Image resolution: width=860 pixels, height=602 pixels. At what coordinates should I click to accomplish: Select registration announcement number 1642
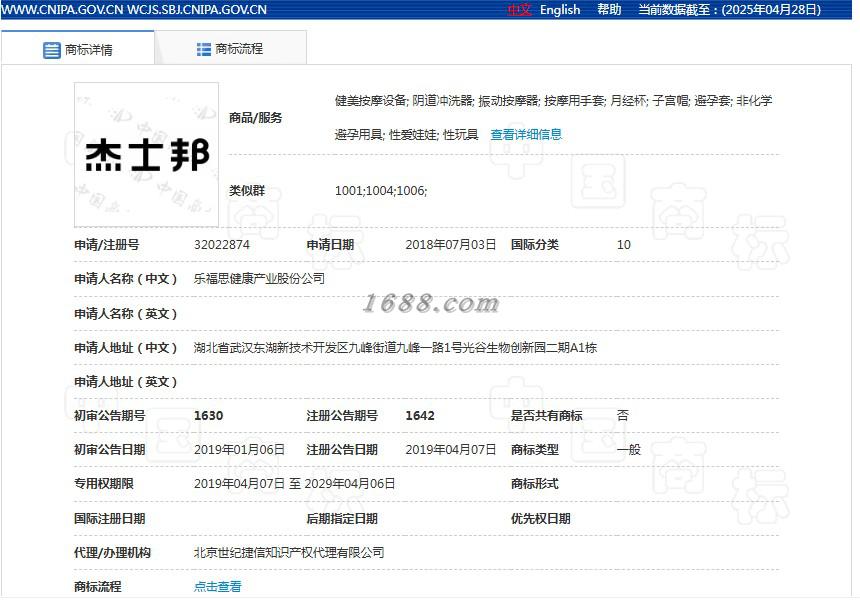(x=420, y=416)
